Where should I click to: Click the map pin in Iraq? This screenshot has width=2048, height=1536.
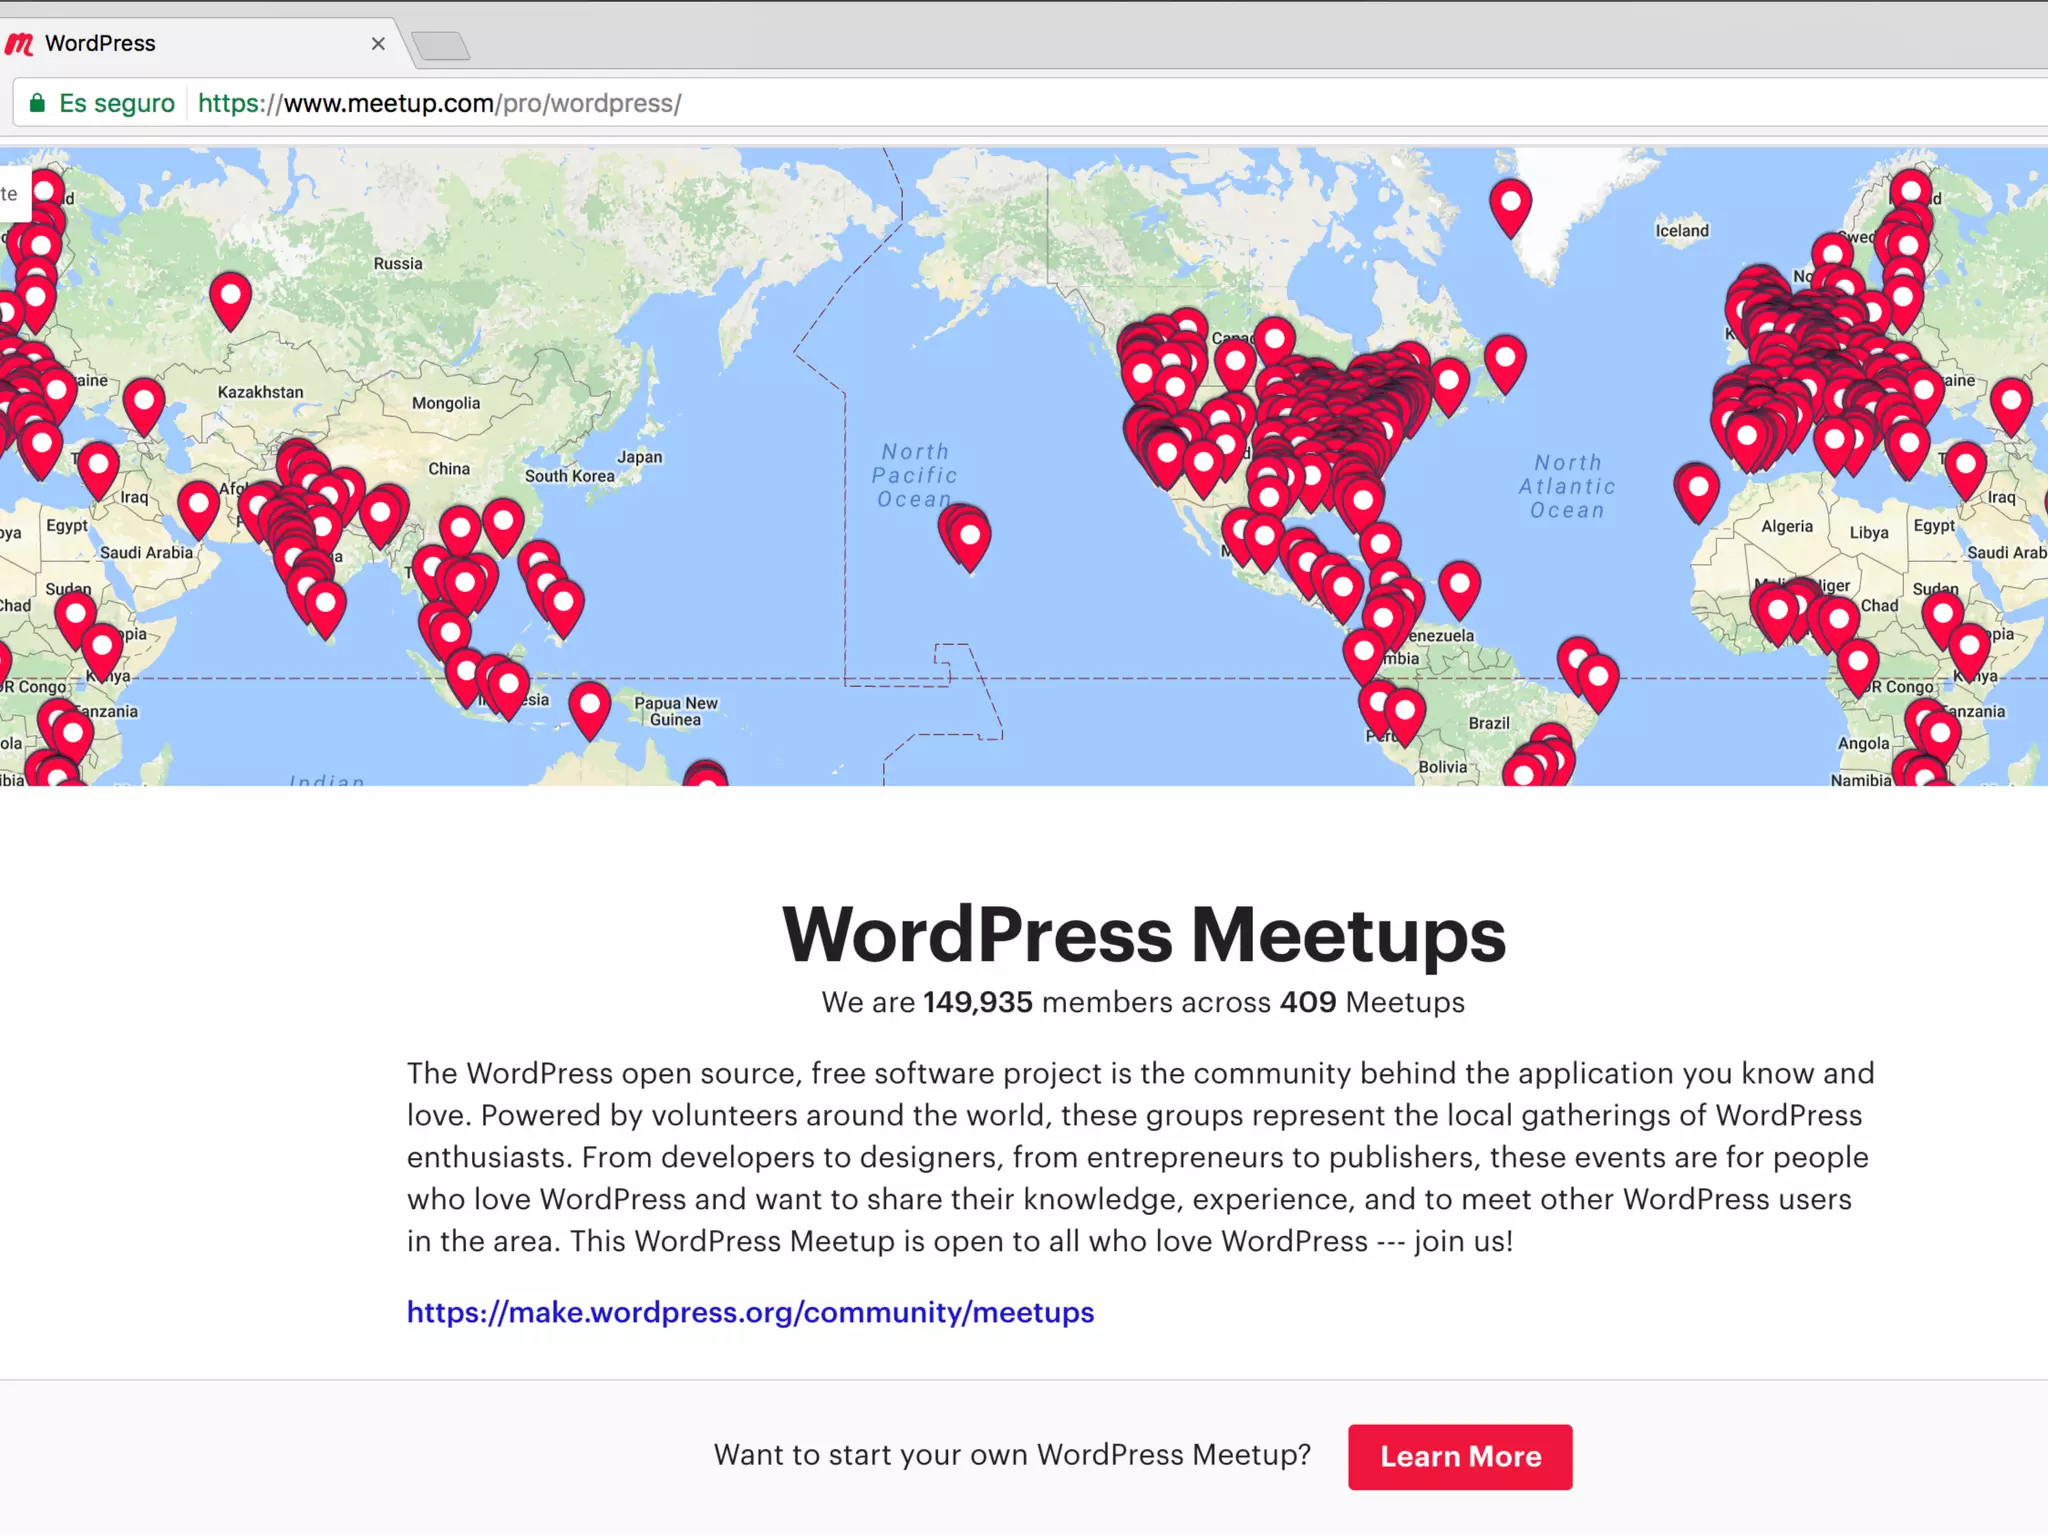[x=98, y=468]
